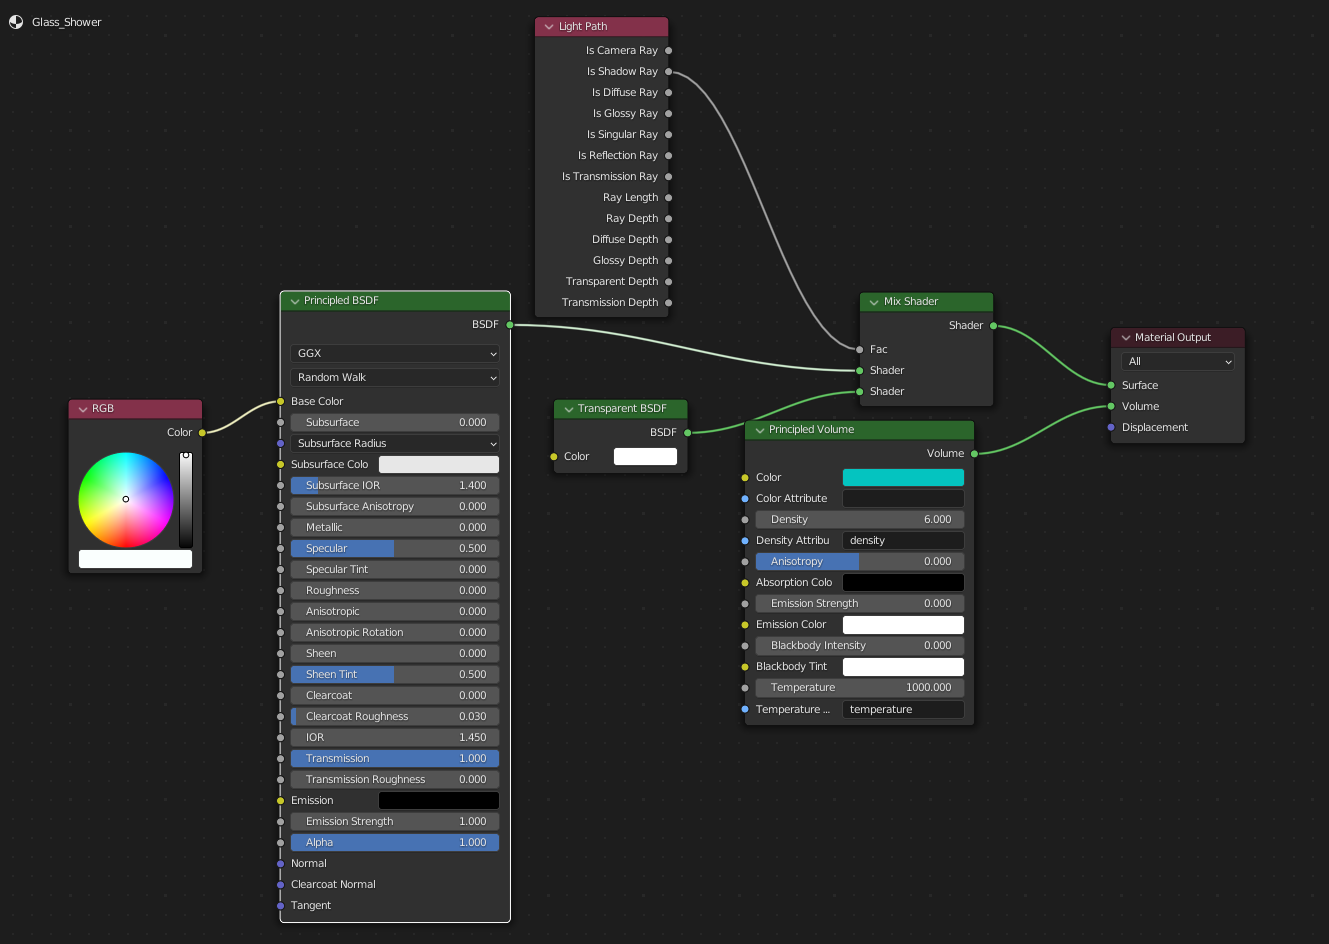The width and height of the screenshot is (1329, 944).
Task: Click the Roughness value field
Action: click(395, 591)
